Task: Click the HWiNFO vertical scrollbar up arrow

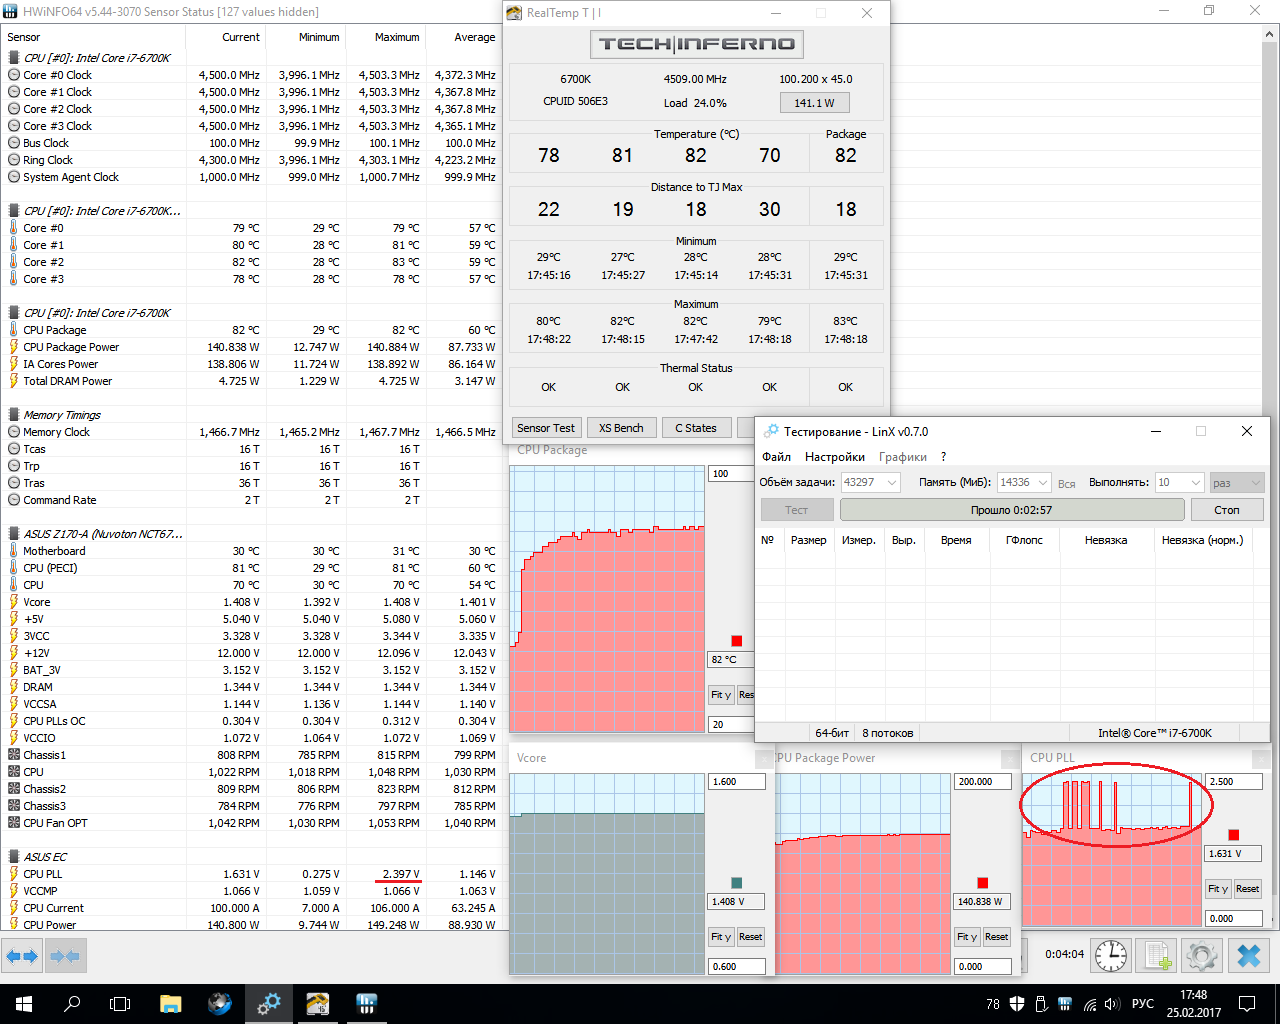Action: point(1271,35)
